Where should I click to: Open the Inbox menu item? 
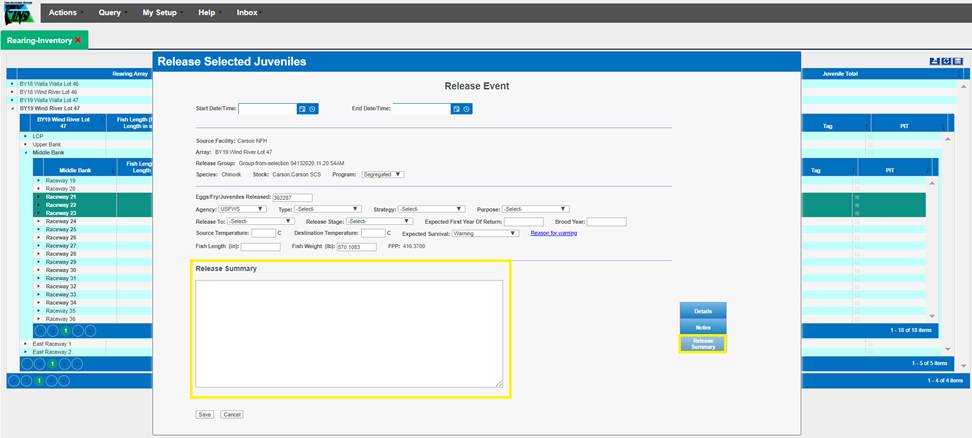(246, 13)
